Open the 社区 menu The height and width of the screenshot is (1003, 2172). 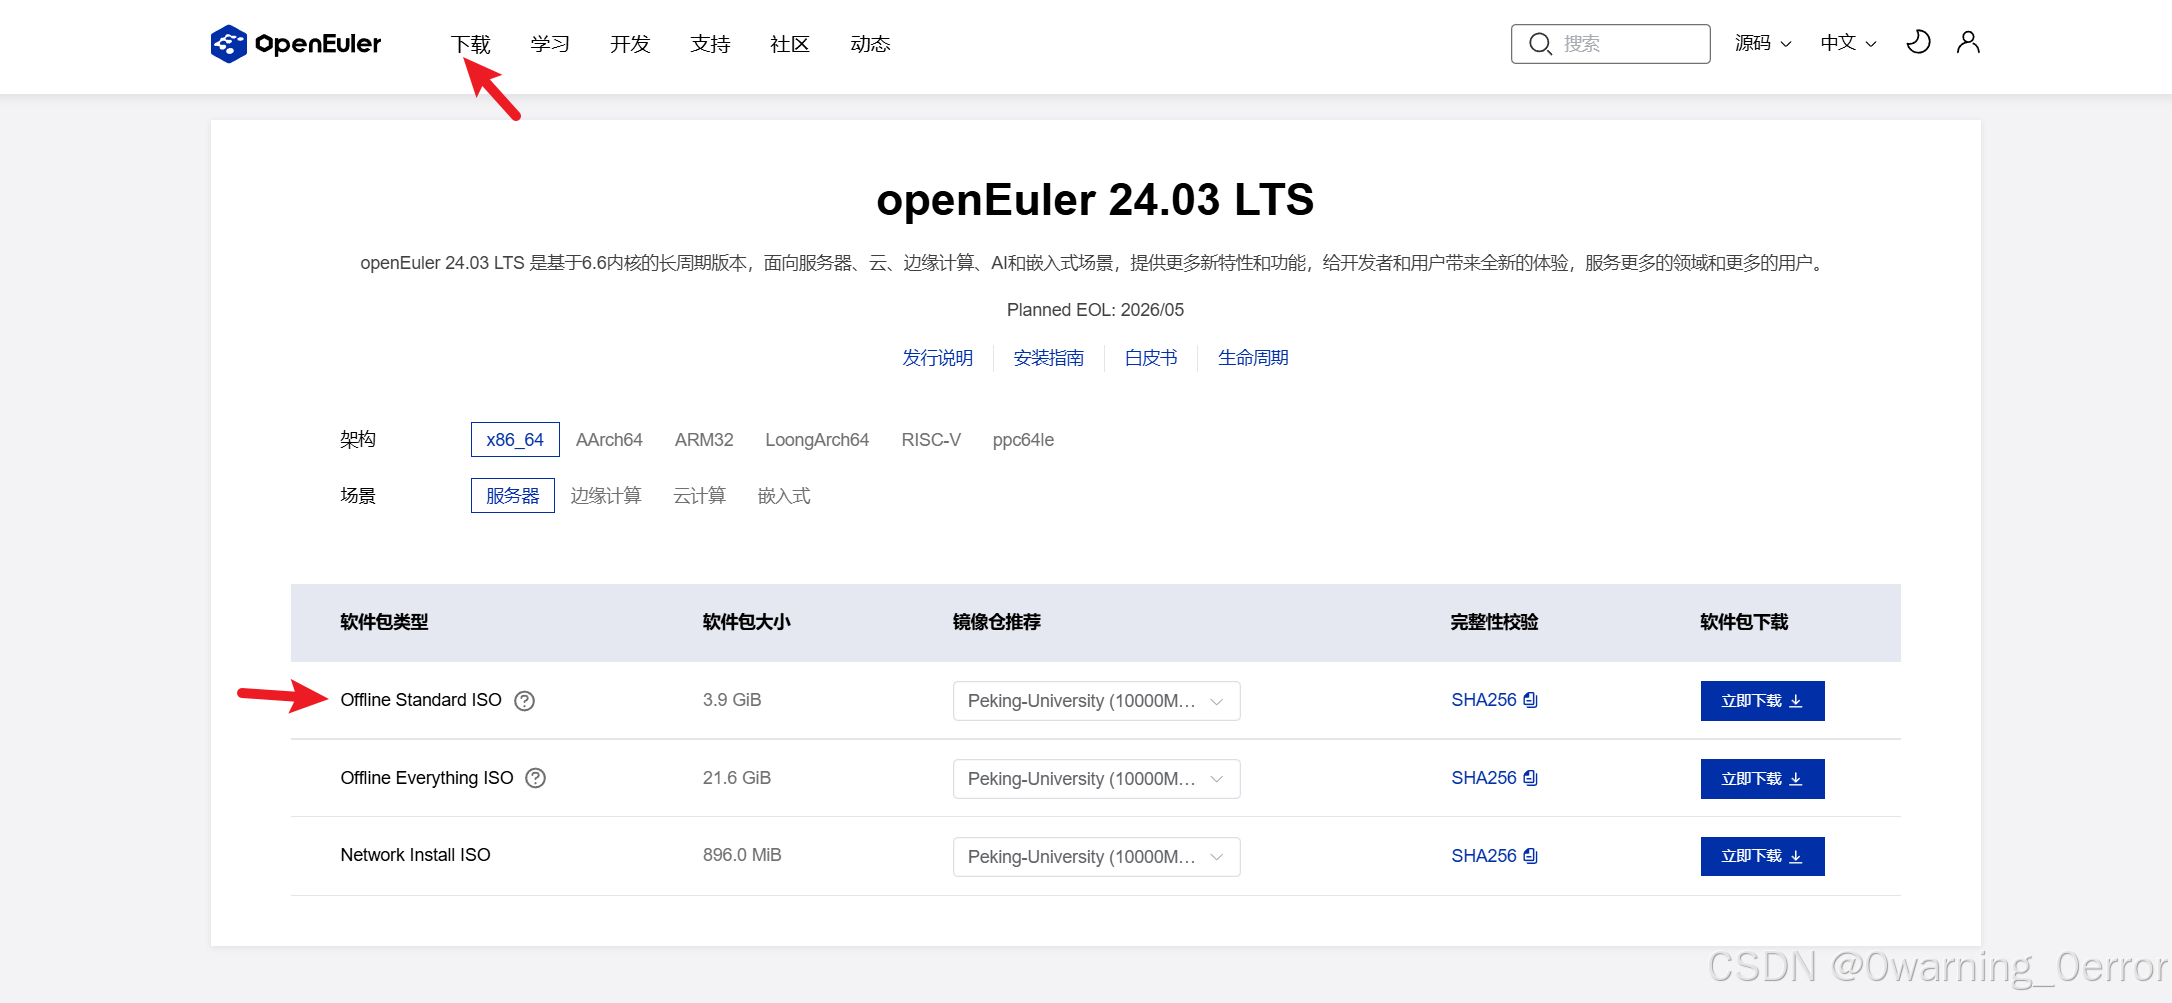(789, 43)
